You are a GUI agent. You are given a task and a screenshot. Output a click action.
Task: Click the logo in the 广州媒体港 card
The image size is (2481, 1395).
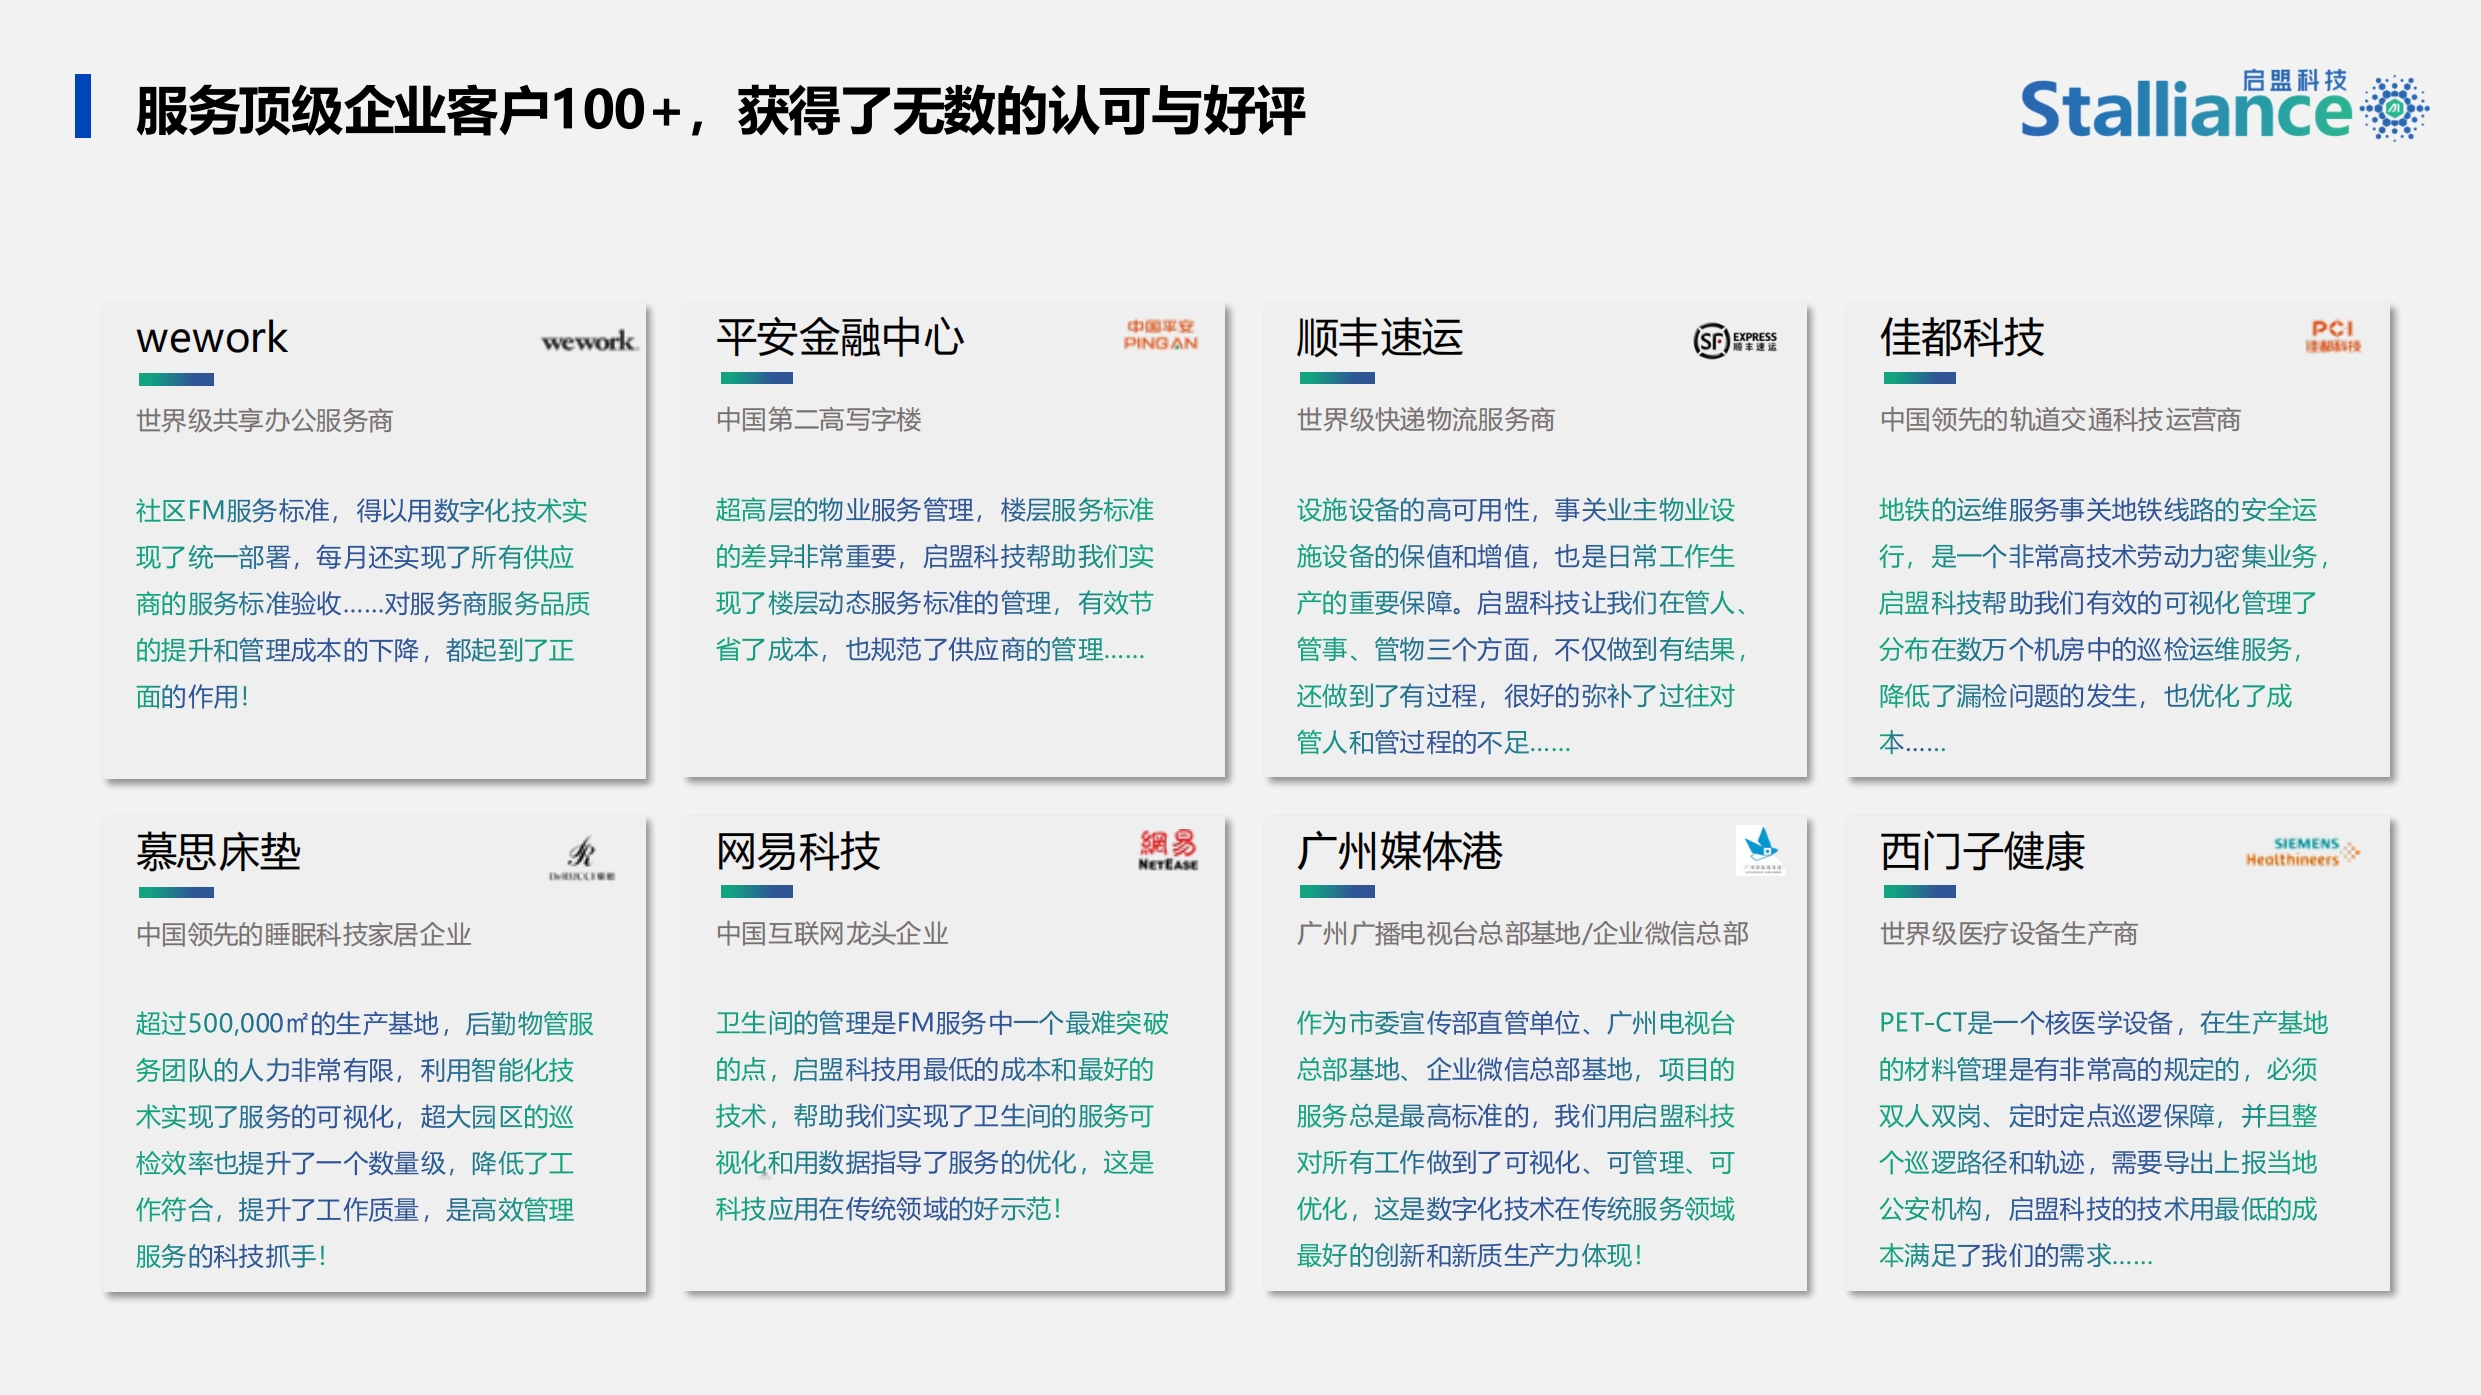click(x=1761, y=850)
